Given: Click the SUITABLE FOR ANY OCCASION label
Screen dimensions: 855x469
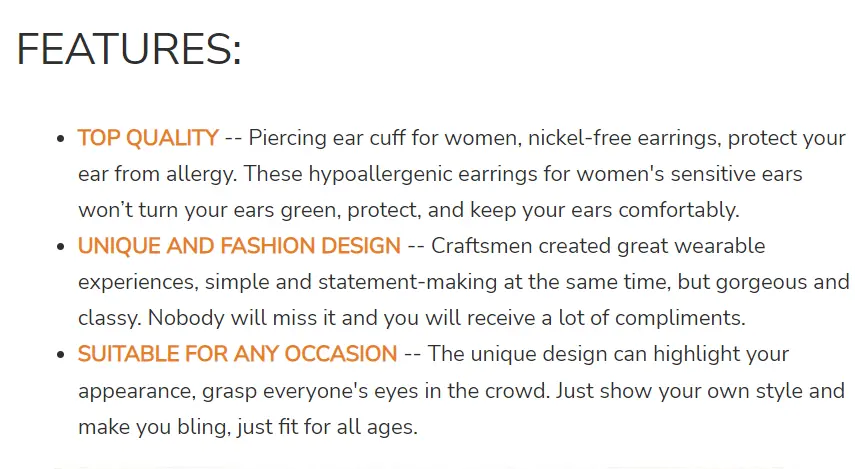Looking at the screenshot, I should pyautogui.click(x=237, y=354).
